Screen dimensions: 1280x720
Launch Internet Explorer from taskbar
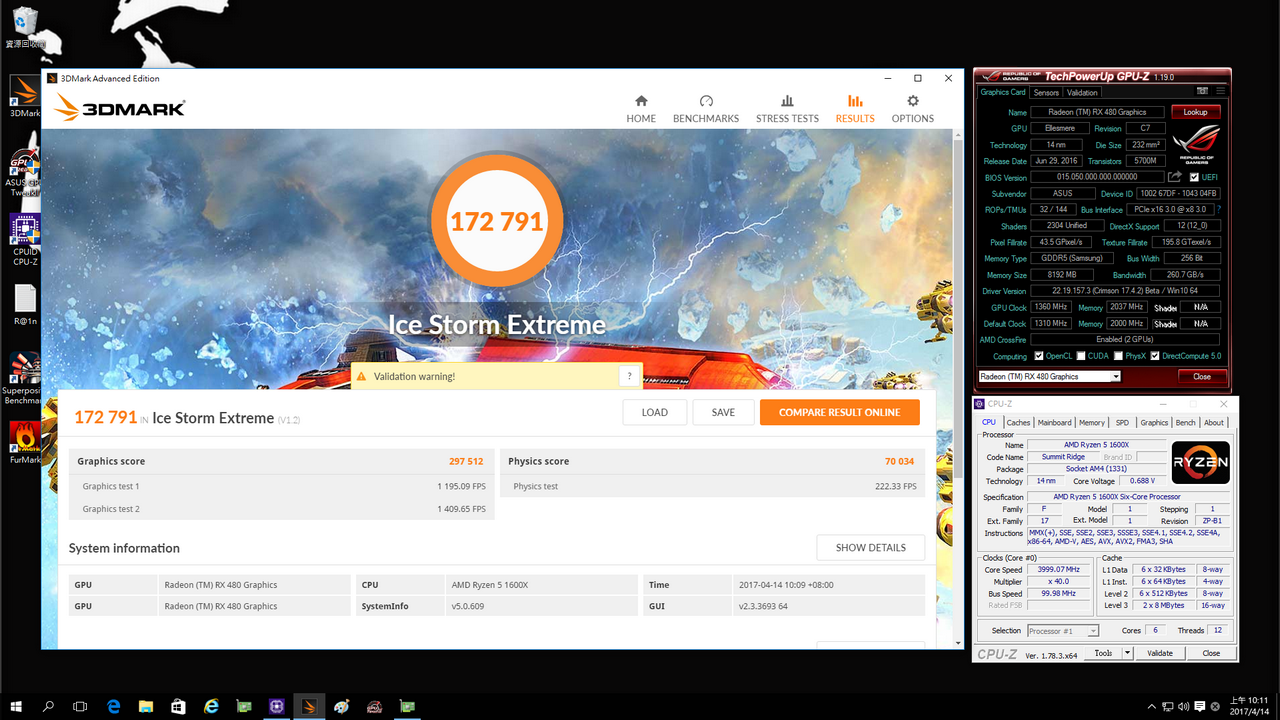(x=211, y=706)
